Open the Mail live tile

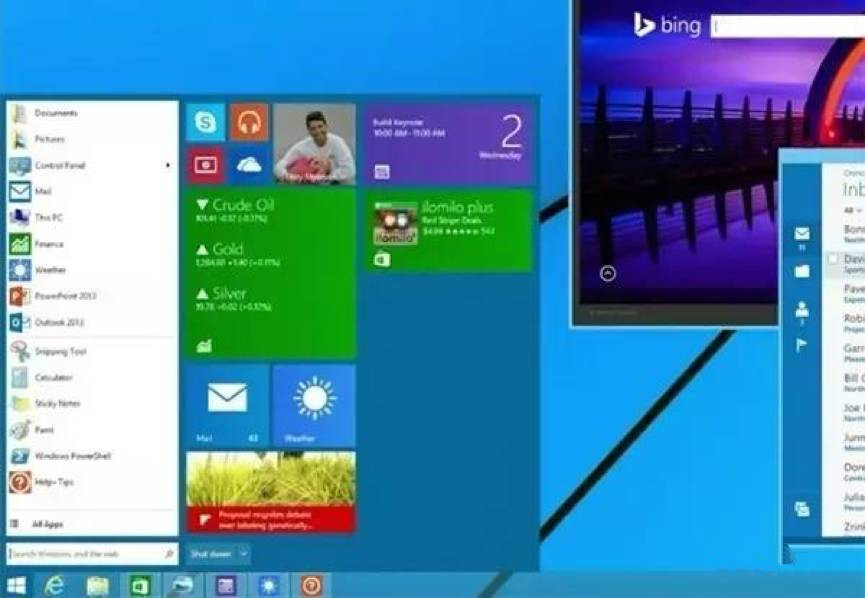(x=227, y=404)
